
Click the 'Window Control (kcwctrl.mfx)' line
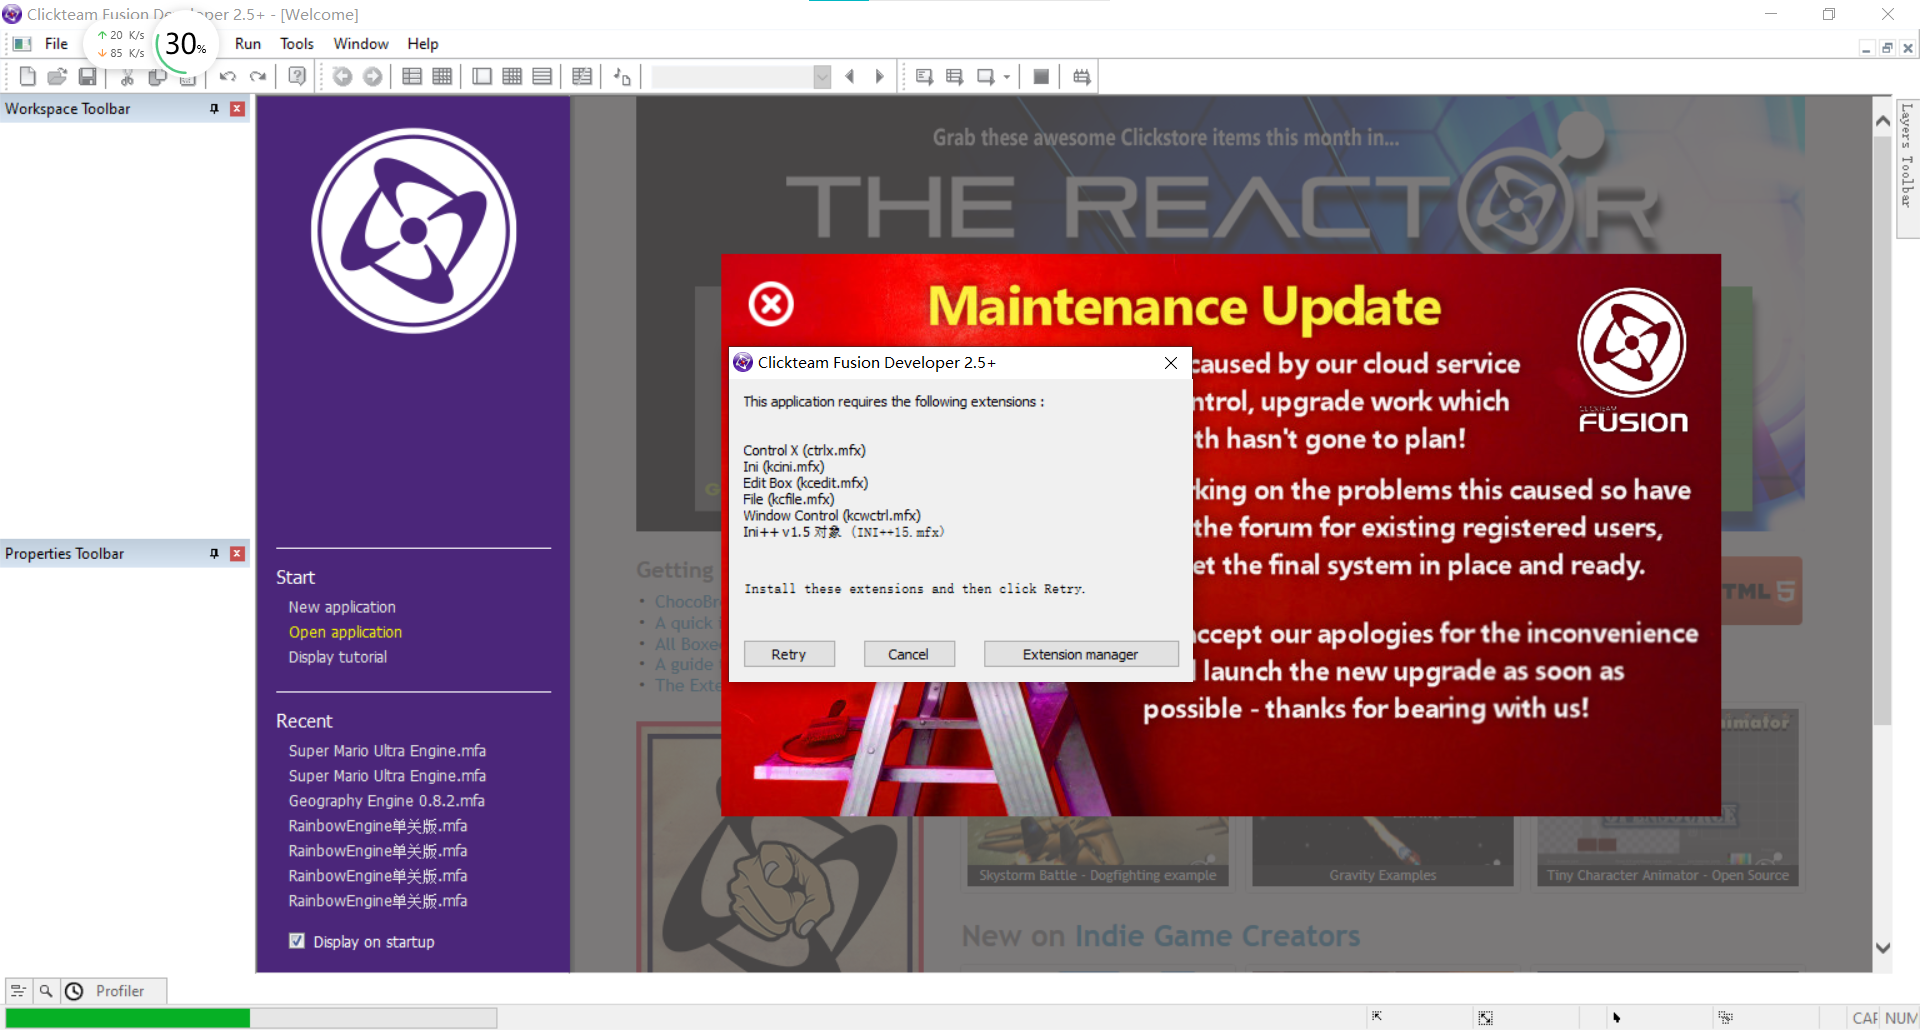832,516
